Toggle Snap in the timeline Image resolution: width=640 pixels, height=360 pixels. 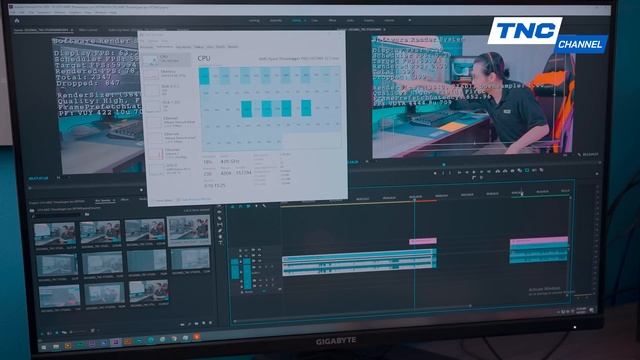click(x=240, y=207)
